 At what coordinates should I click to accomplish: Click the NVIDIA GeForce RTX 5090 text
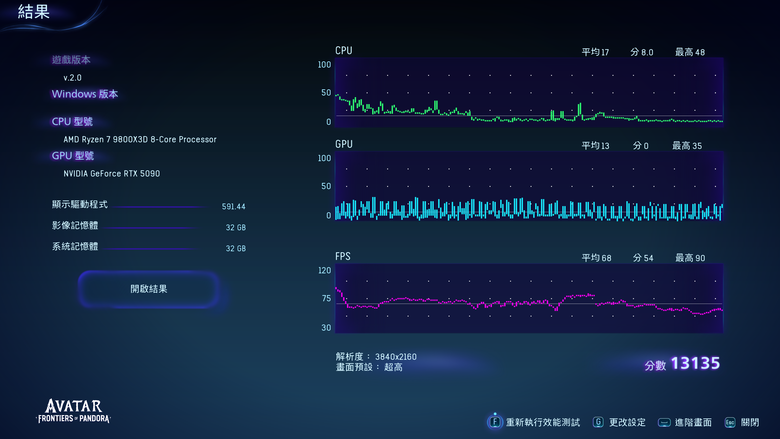[111, 174]
